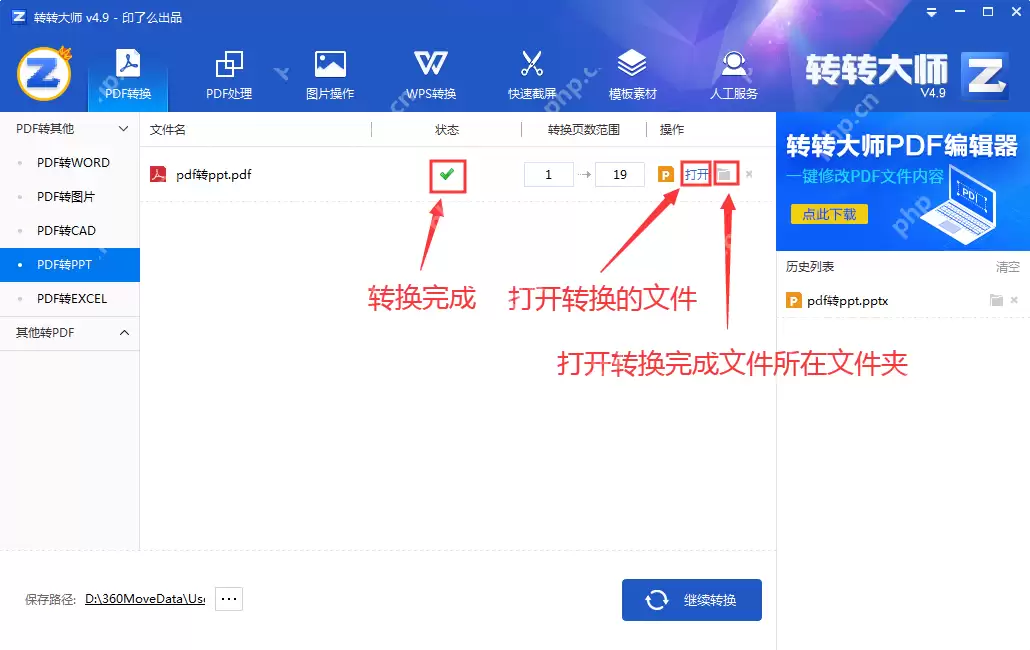Select the PDF转换 tool in the top toolbar

click(x=127, y=75)
